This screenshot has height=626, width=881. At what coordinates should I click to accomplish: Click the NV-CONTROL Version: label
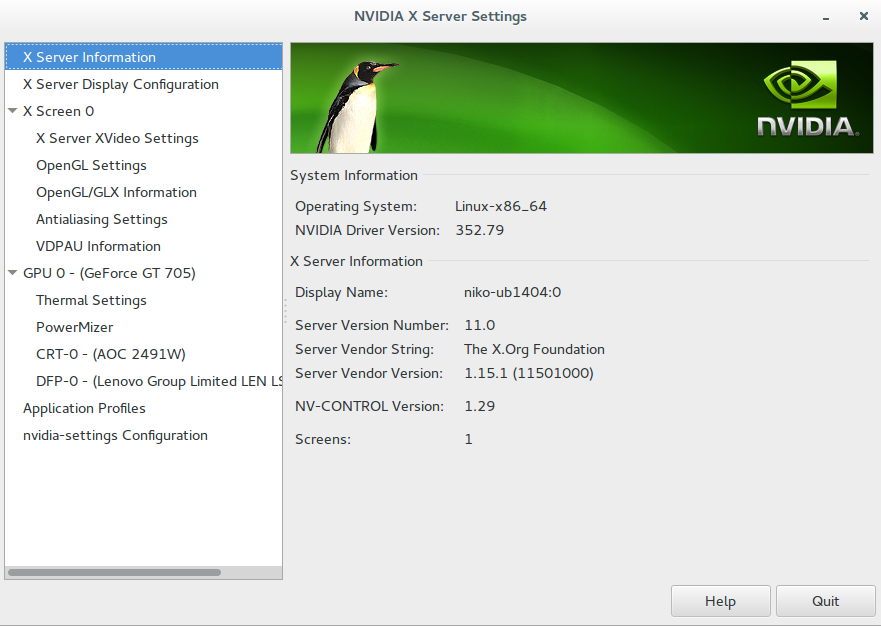370,406
